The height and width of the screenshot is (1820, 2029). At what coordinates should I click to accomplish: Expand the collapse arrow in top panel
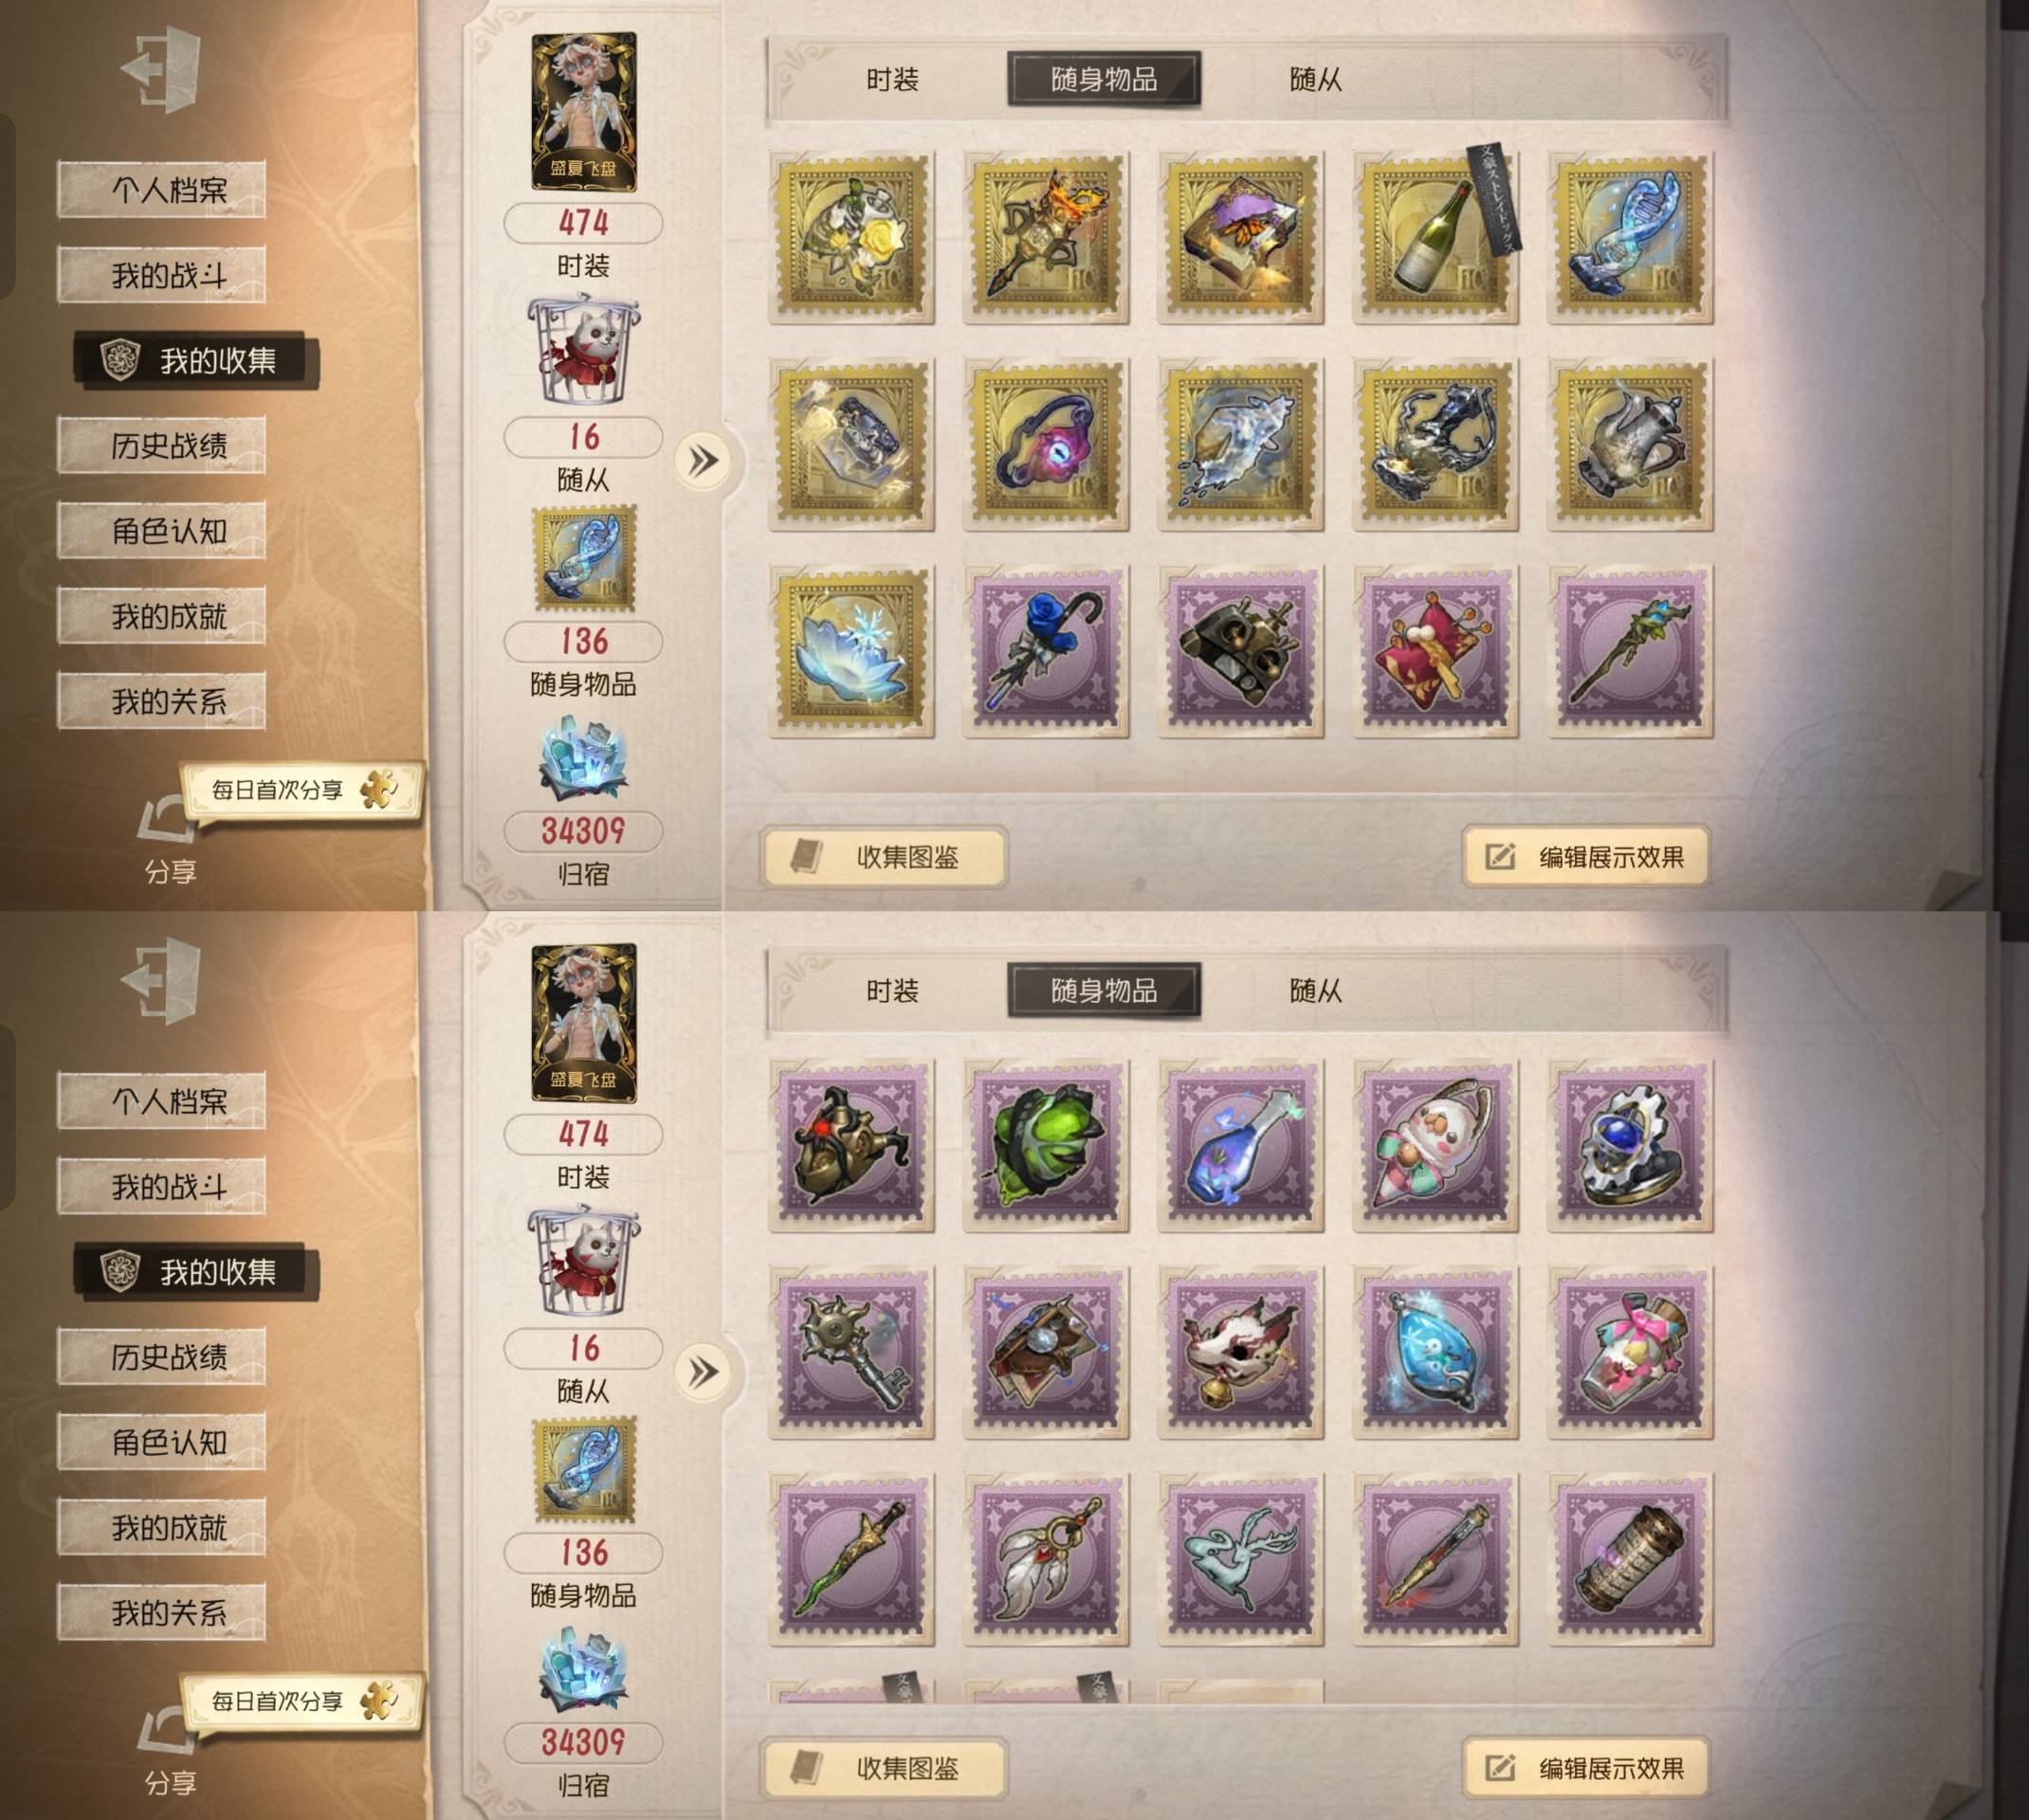(x=703, y=461)
